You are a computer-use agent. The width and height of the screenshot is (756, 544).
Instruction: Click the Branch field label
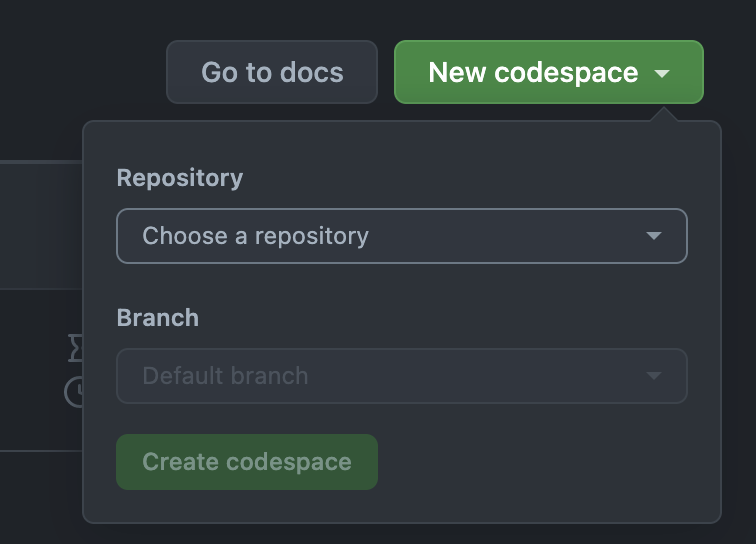pos(158,318)
